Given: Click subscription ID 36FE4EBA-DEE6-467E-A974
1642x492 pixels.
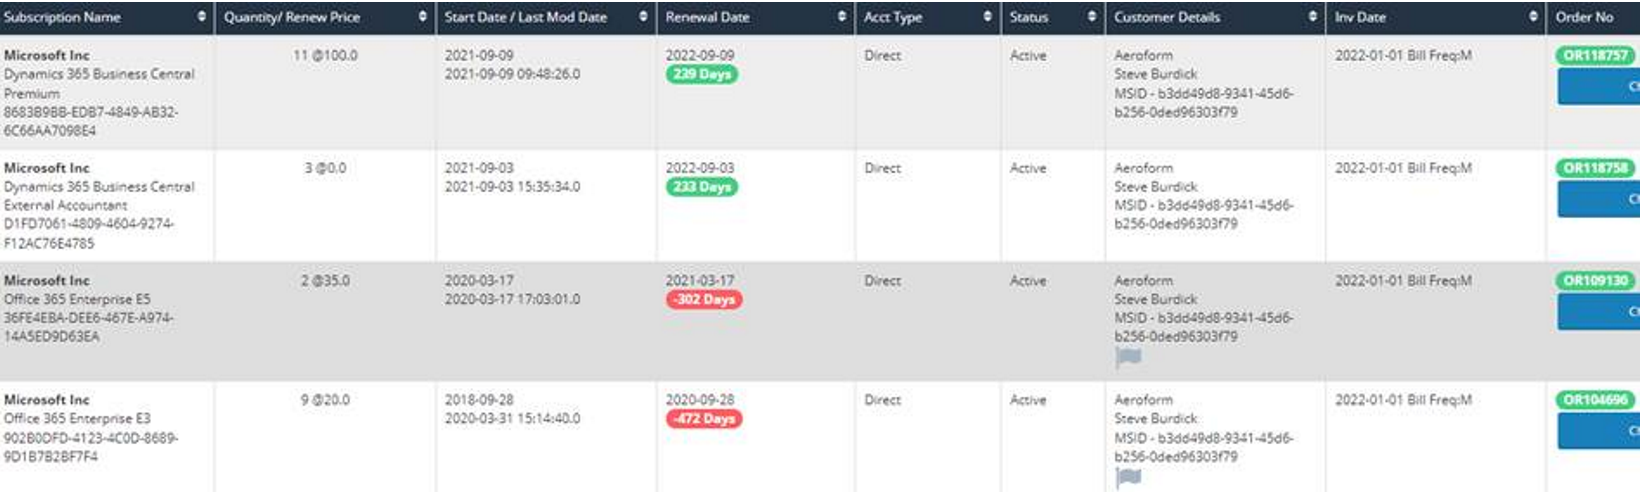Looking at the screenshot, I should coord(89,318).
